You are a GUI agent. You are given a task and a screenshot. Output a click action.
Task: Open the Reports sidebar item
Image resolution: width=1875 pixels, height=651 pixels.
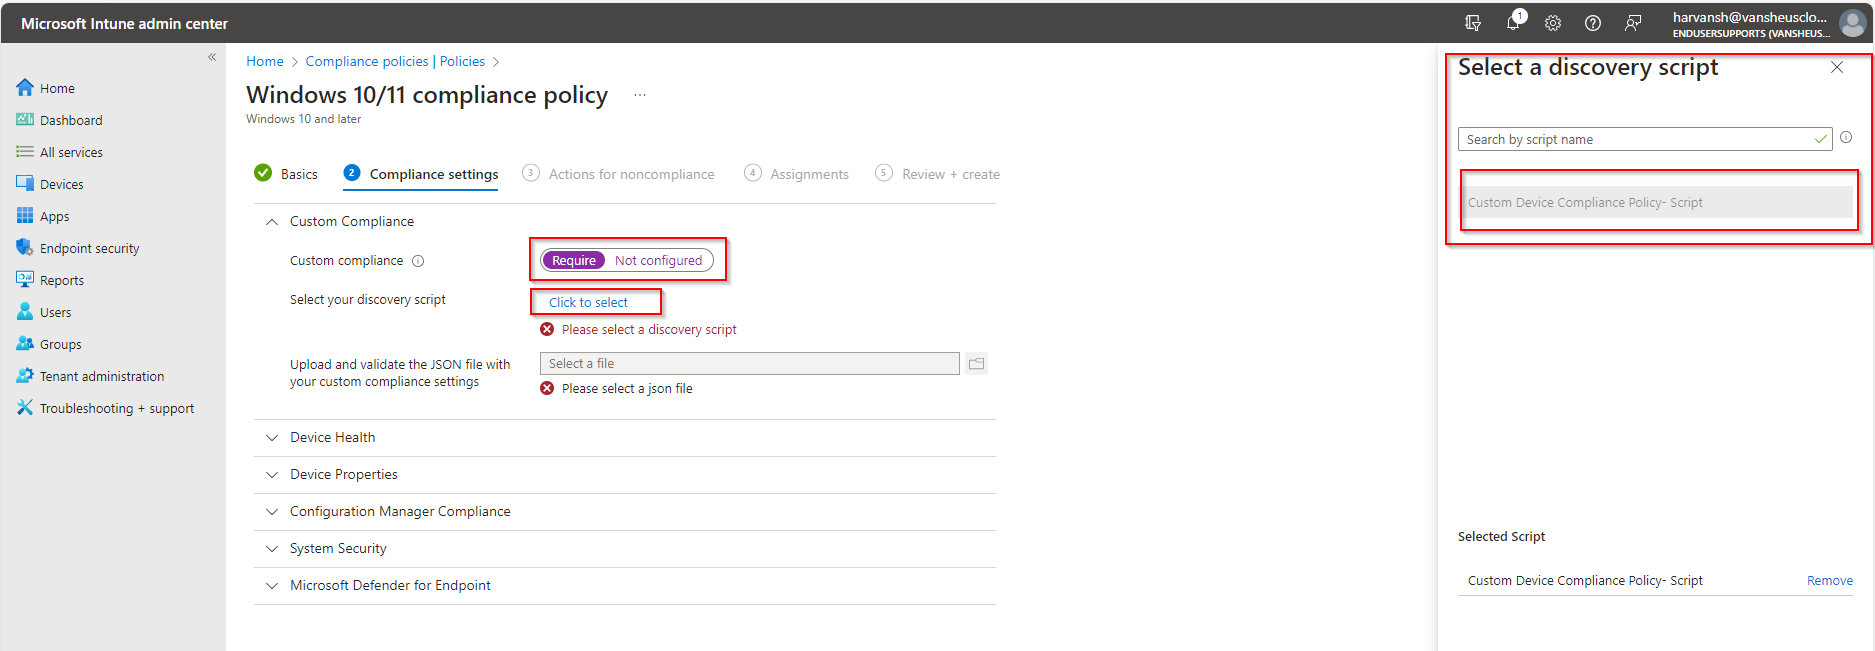coord(50,280)
